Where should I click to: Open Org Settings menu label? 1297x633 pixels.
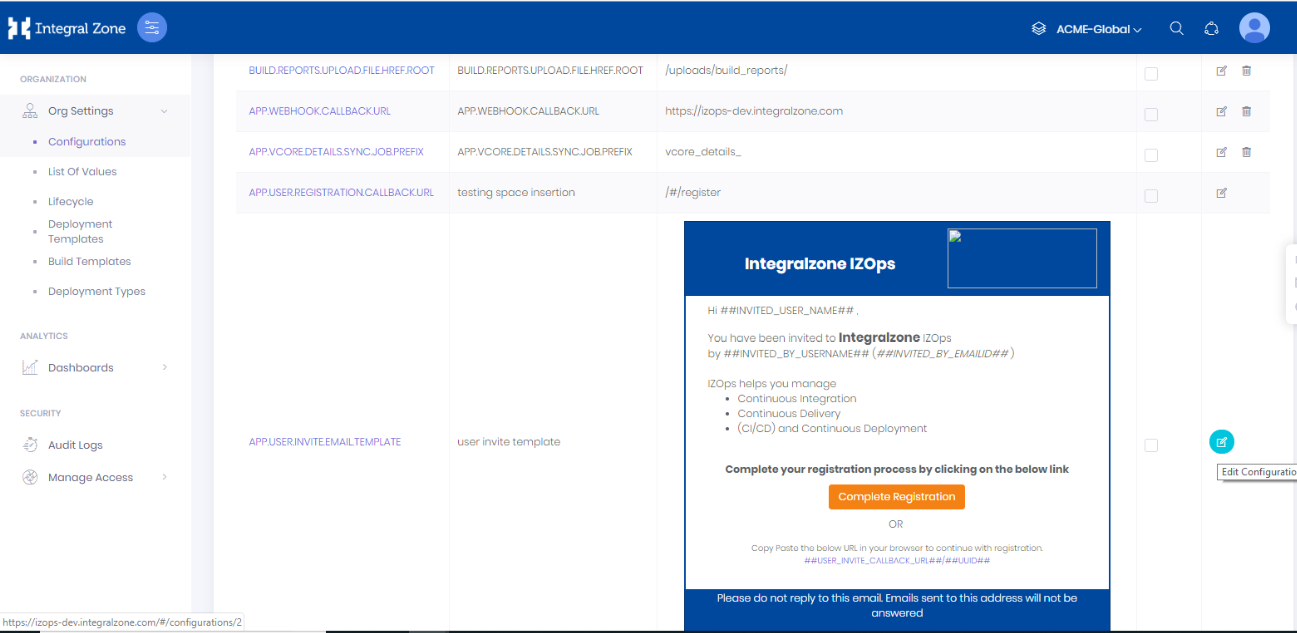81,111
